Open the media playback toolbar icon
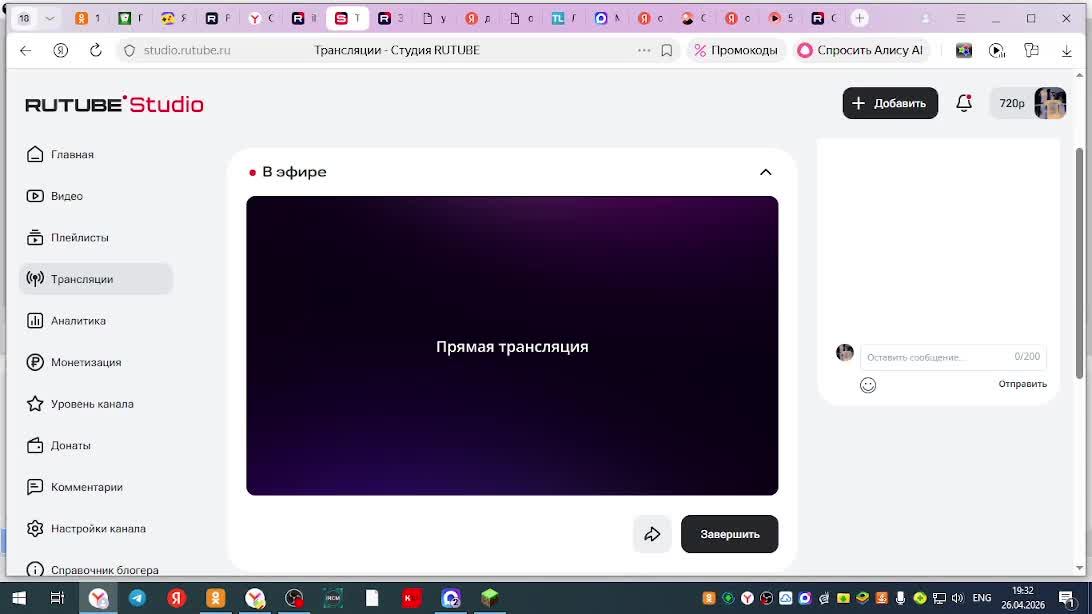1092x614 pixels. [x=997, y=50]
